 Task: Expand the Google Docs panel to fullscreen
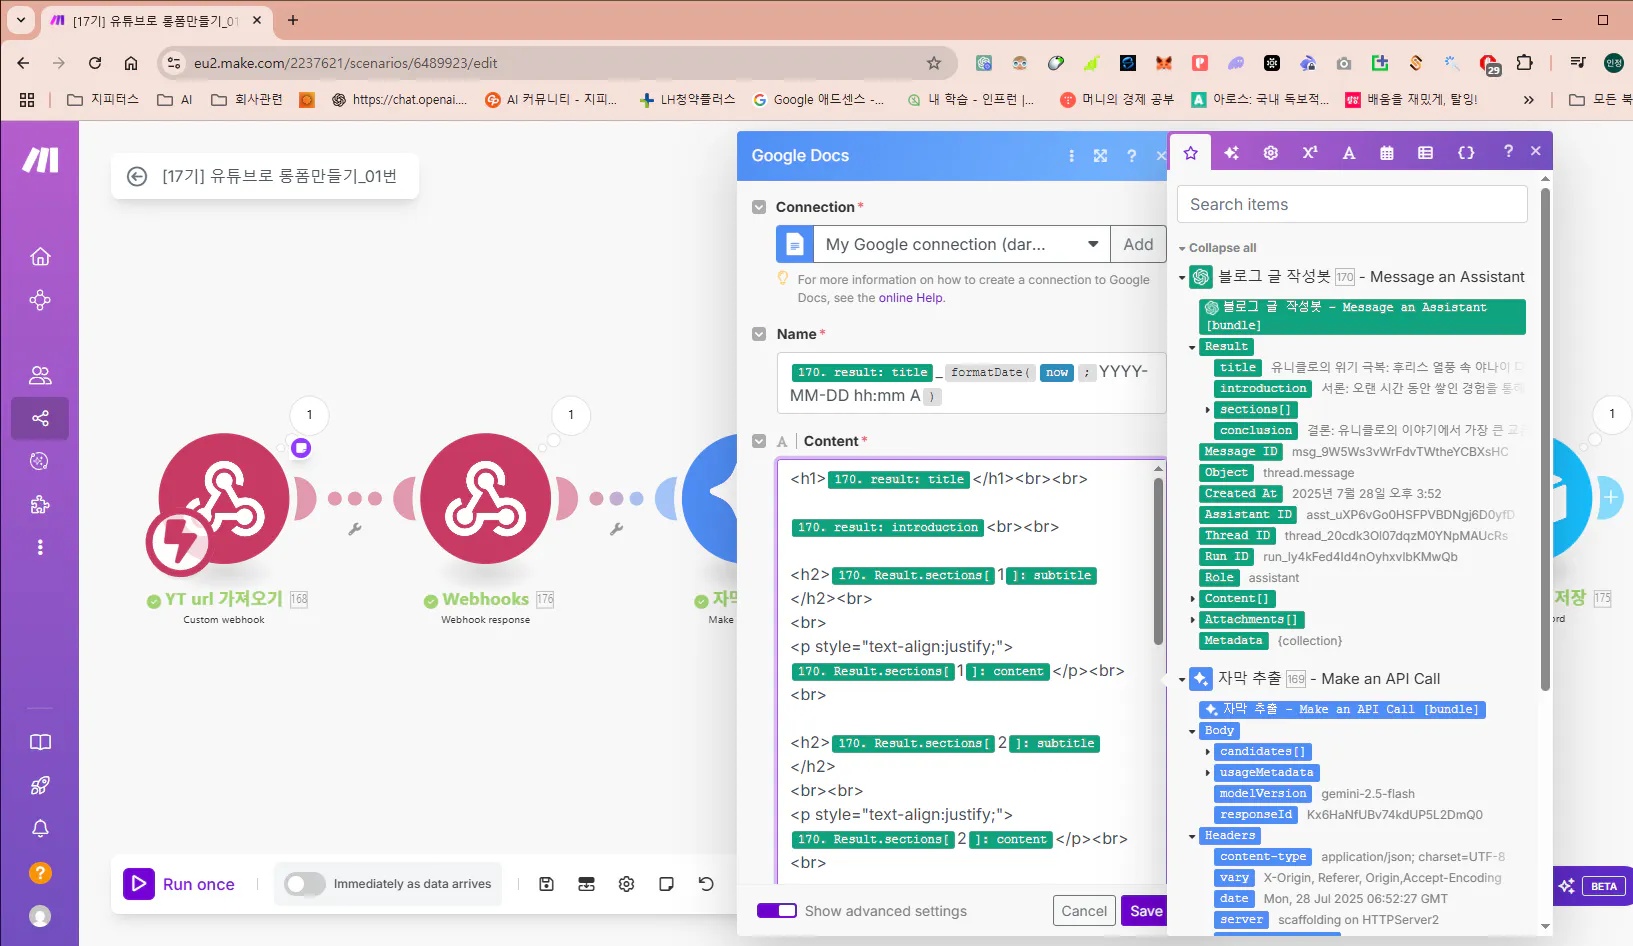pos(1100,156)
